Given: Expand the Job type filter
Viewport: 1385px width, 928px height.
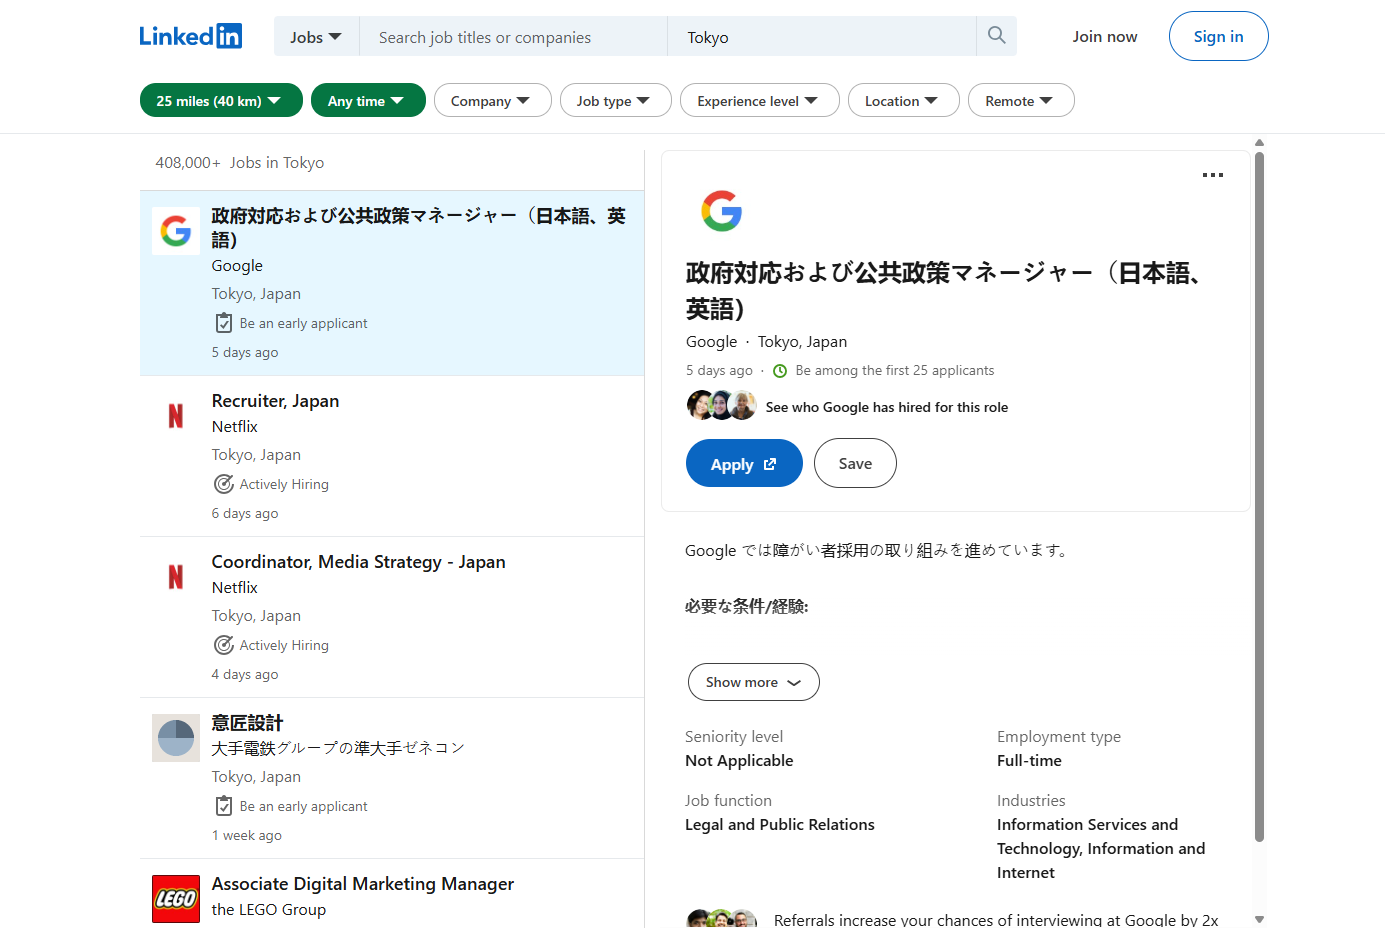Looking at the screenshot, I should click(615, 100).
